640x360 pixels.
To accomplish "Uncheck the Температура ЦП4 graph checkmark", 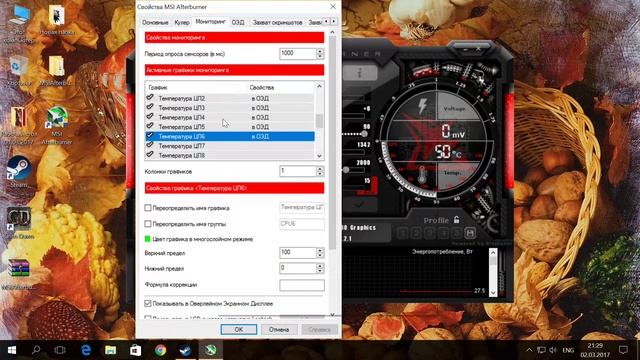I will (150, 117).
